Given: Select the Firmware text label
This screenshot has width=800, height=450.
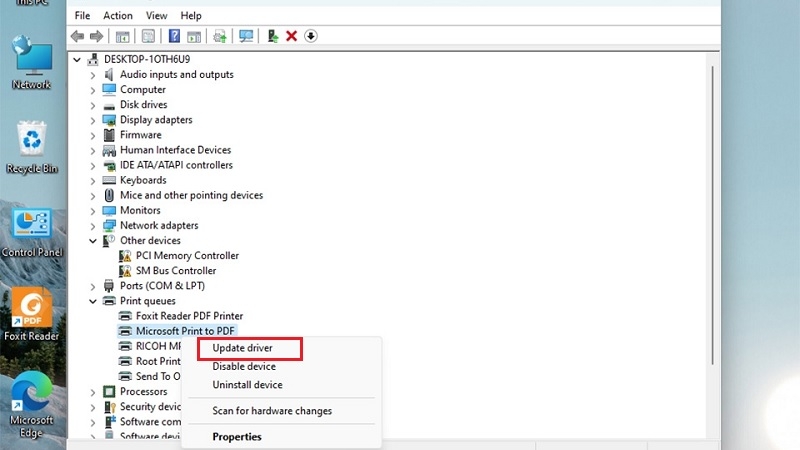Looking at the screenshot, I should (141, 135).
